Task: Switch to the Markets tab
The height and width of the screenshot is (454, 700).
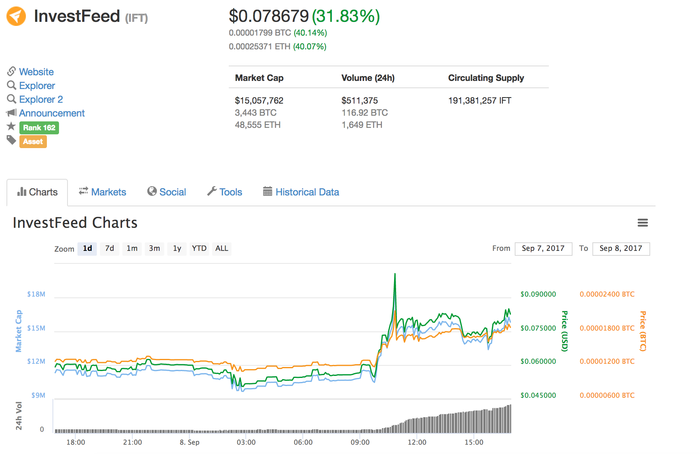Action: coord(102,192)
